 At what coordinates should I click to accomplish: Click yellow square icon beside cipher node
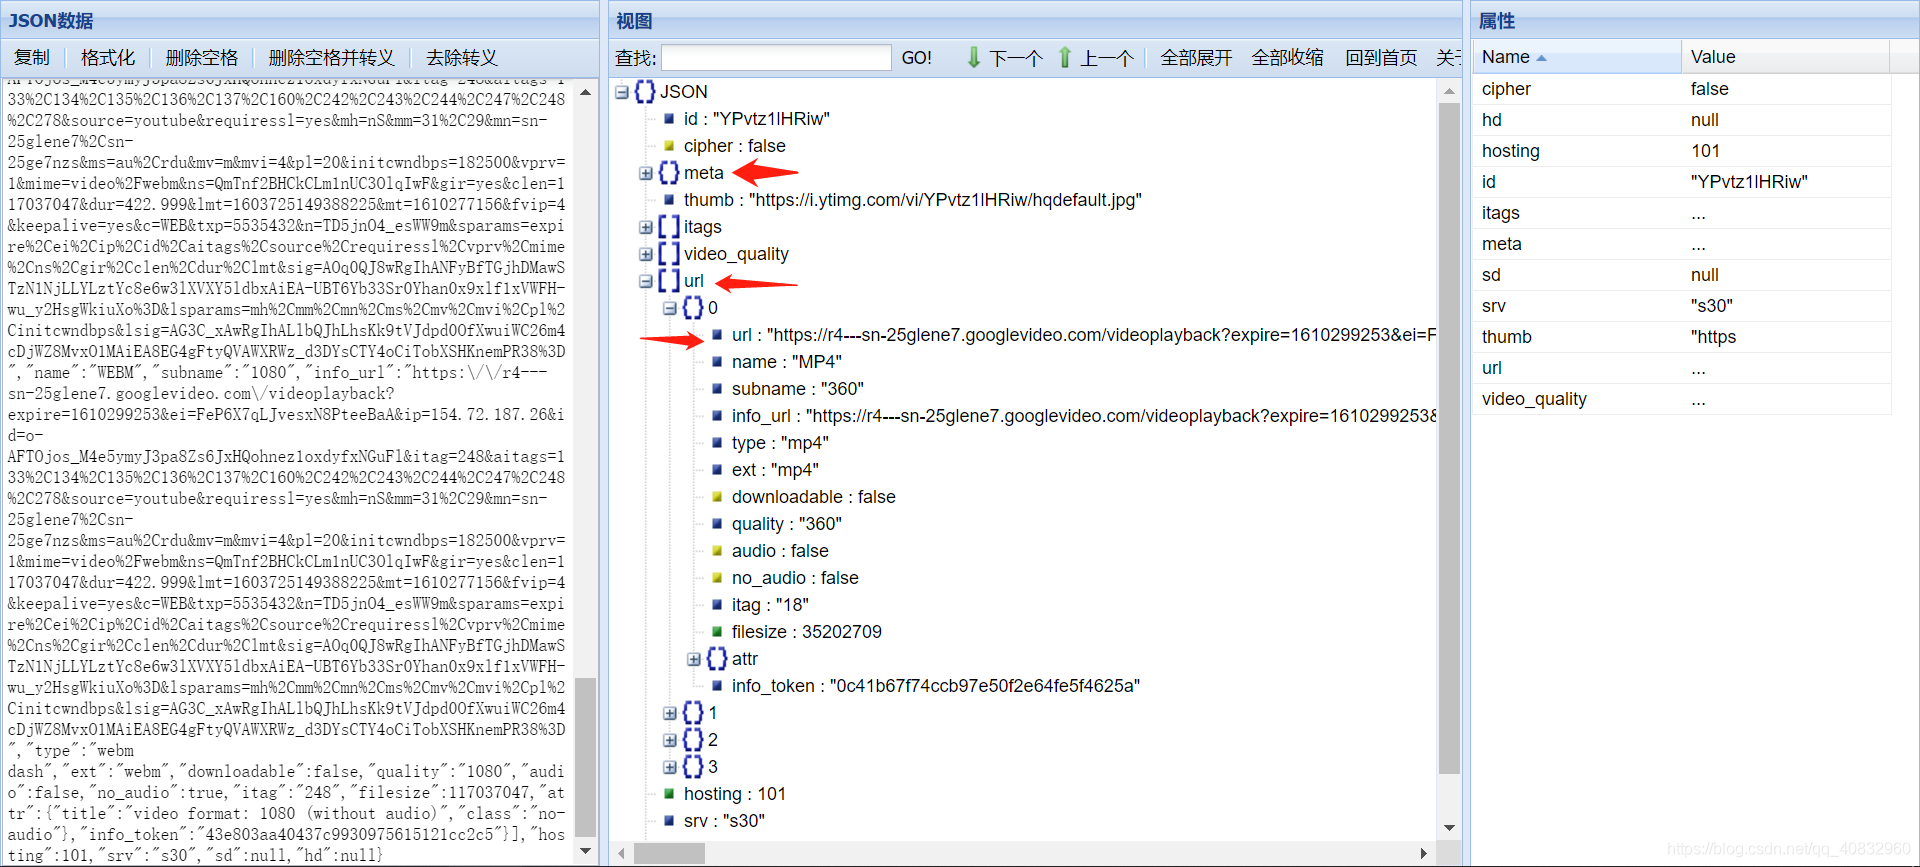(x=669, y=146)
